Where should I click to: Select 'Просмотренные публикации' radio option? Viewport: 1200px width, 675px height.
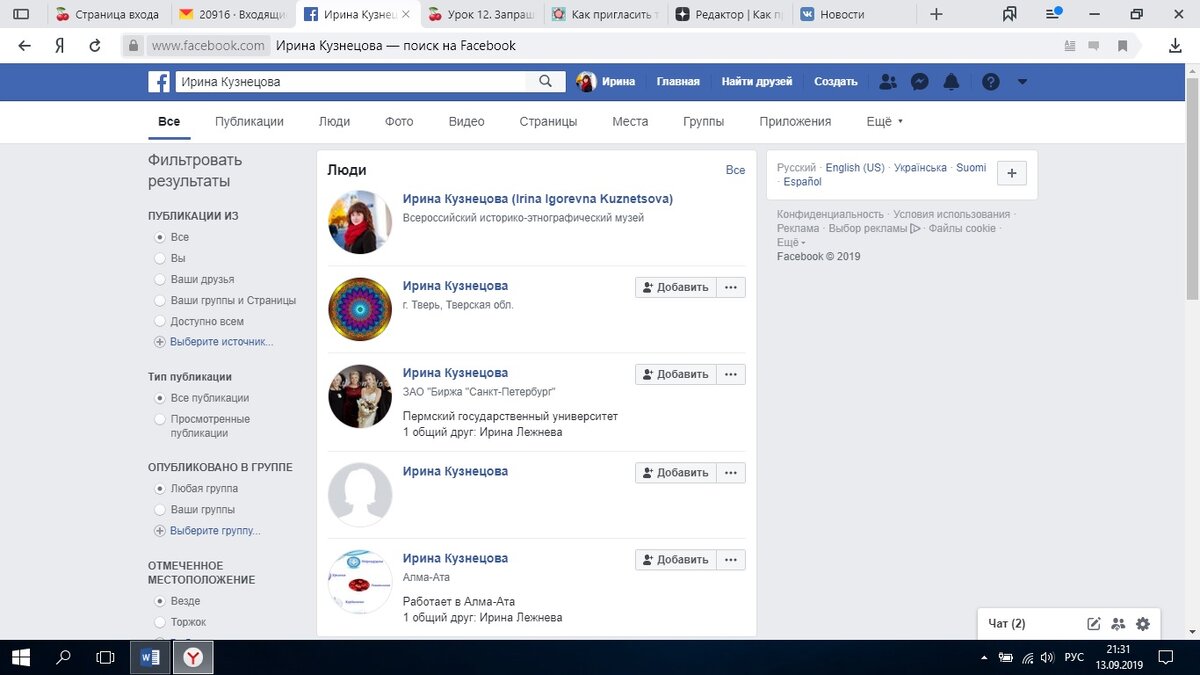click(x=160, y=419)
